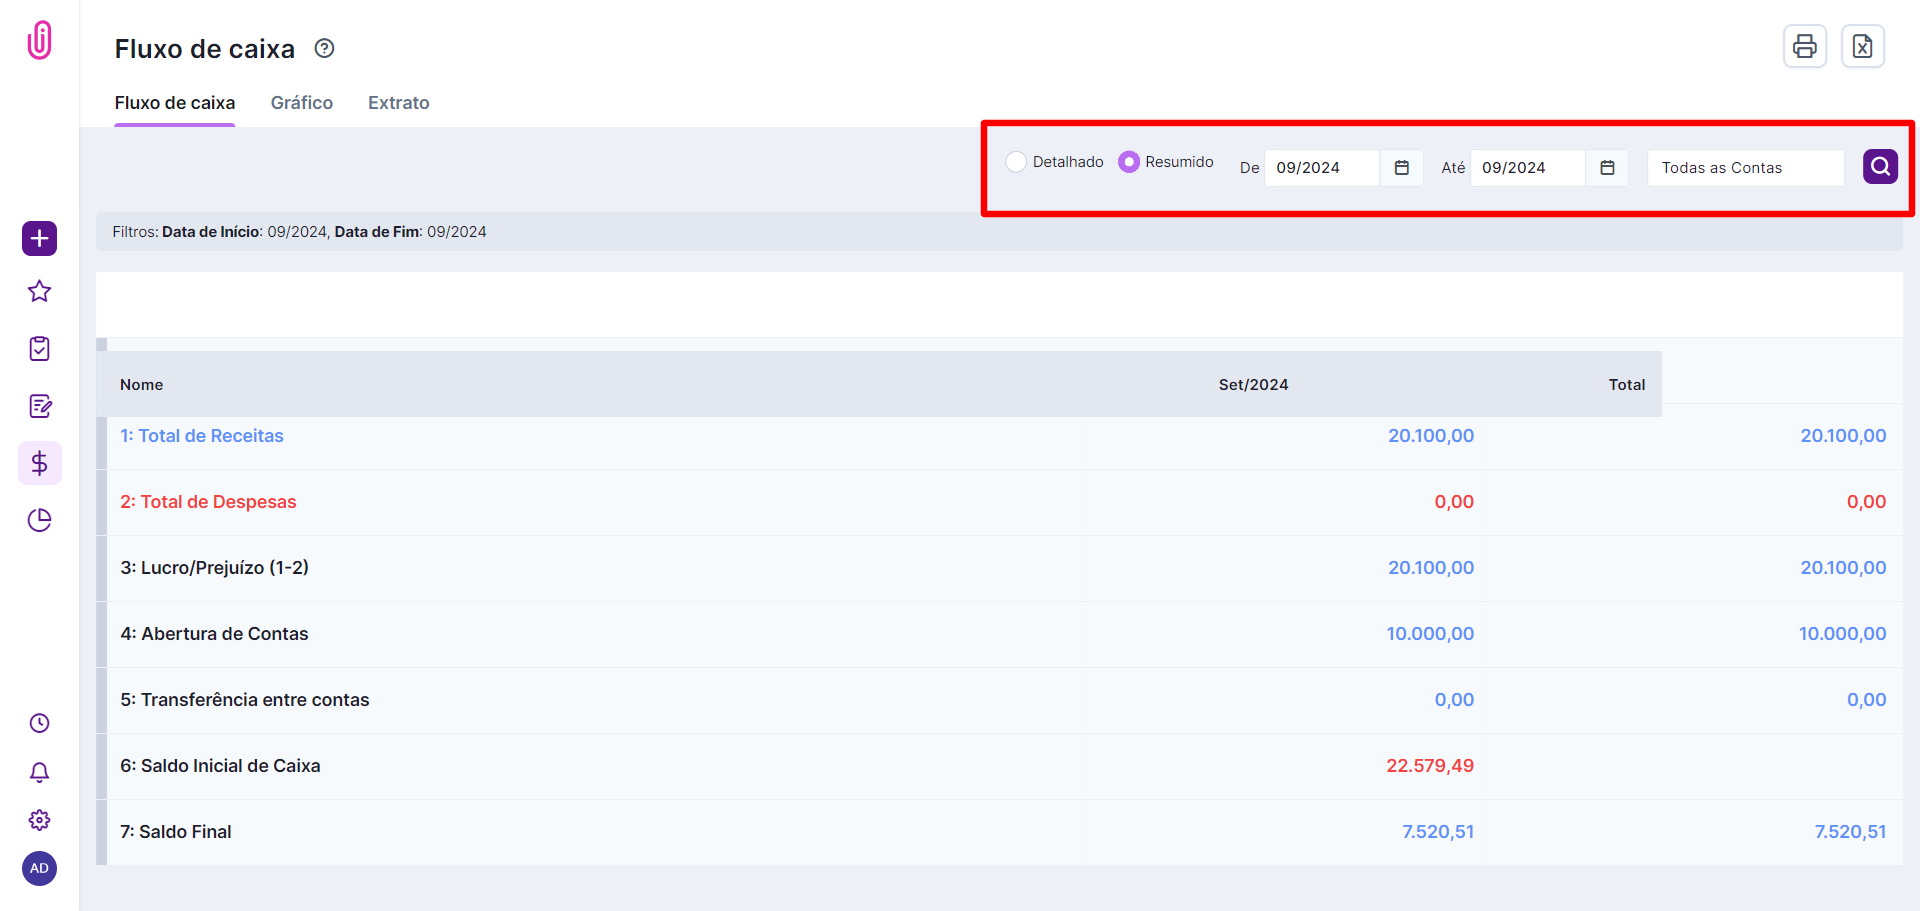The height and width of the screenshot is (911, 1920).
Task: Click the 22.579,49 initial balance value
Action: point(1430,766)
